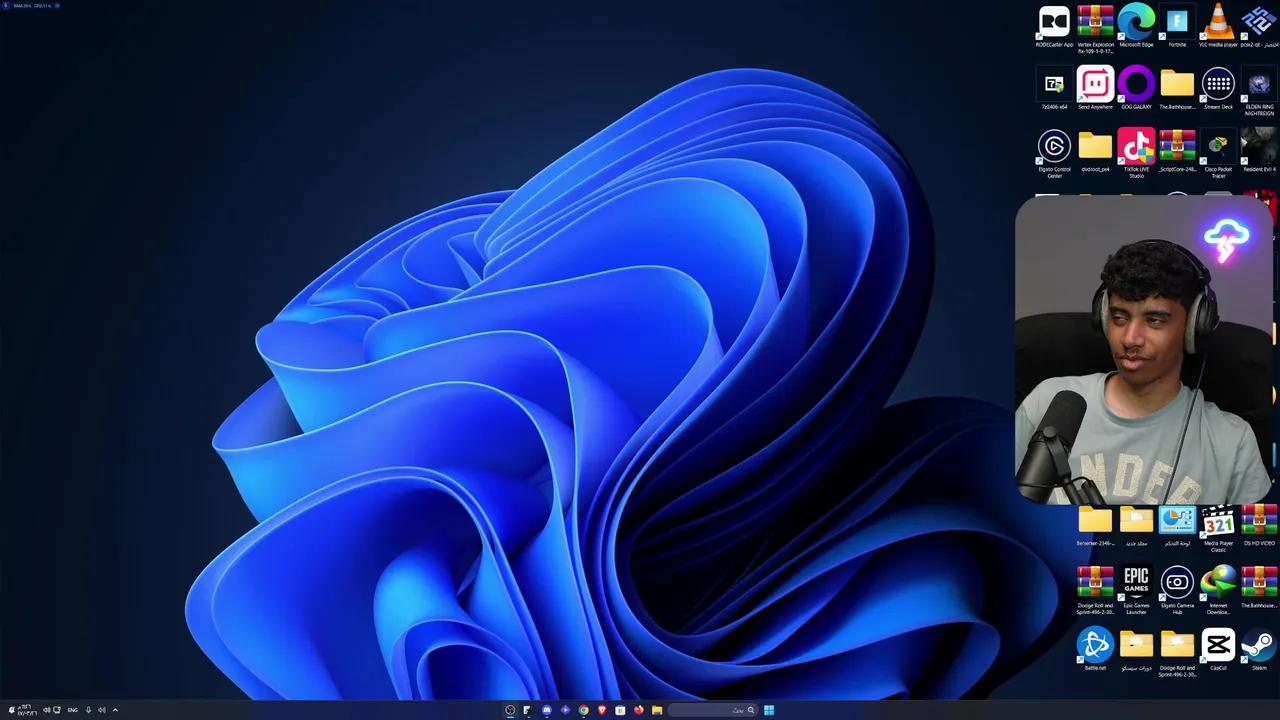
Task: Open the Dodge Roll and Sprint folder
Action: (1177, 653)
